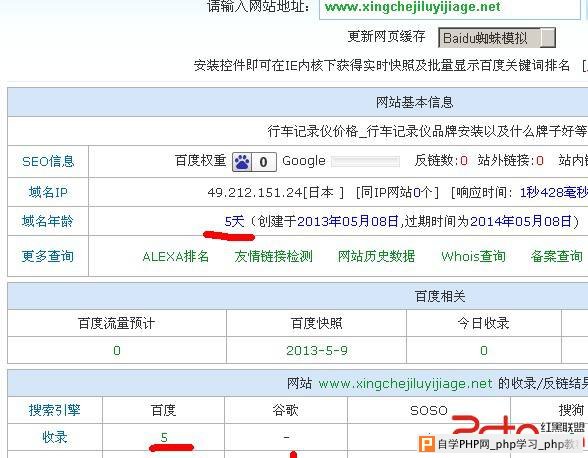Click the 百度 column header
The height and width of the screenshot is (458, 588).
[164, 410]
